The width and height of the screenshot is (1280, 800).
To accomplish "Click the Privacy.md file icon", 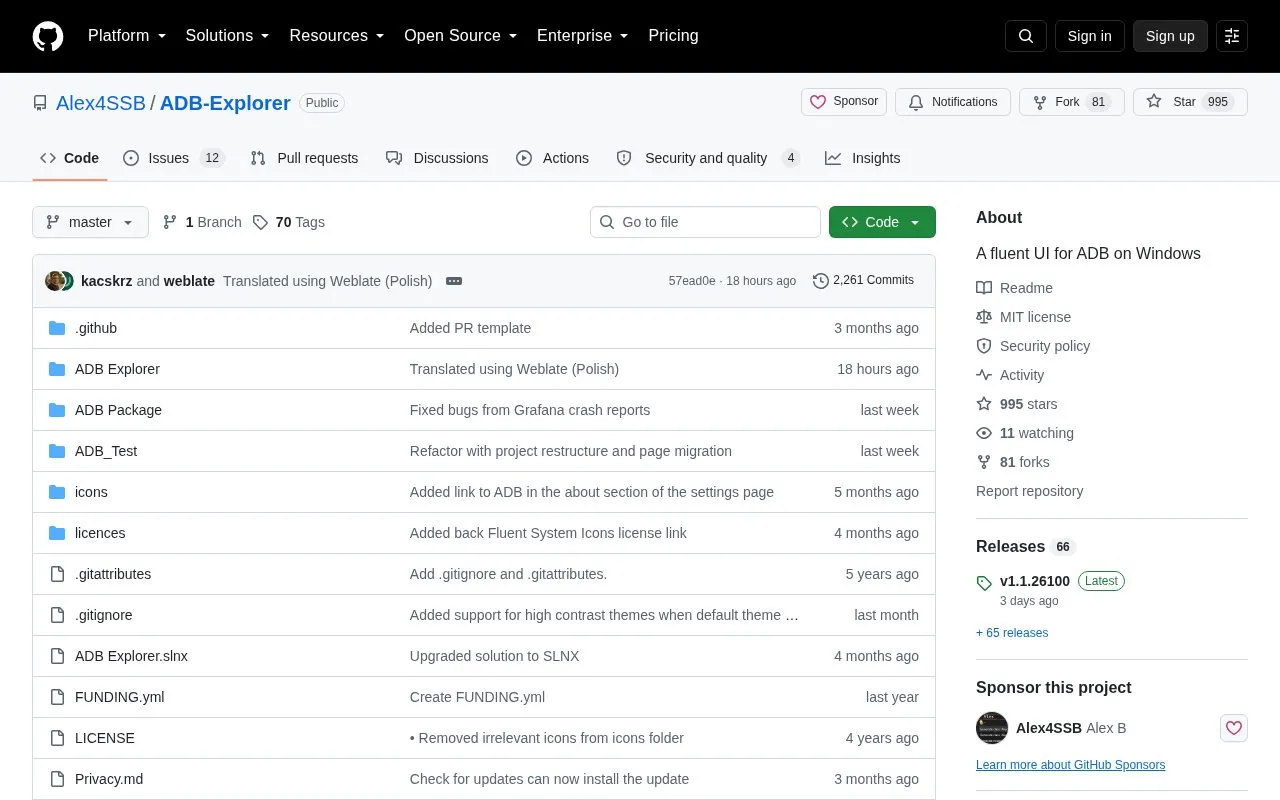I will pos(57,779).
